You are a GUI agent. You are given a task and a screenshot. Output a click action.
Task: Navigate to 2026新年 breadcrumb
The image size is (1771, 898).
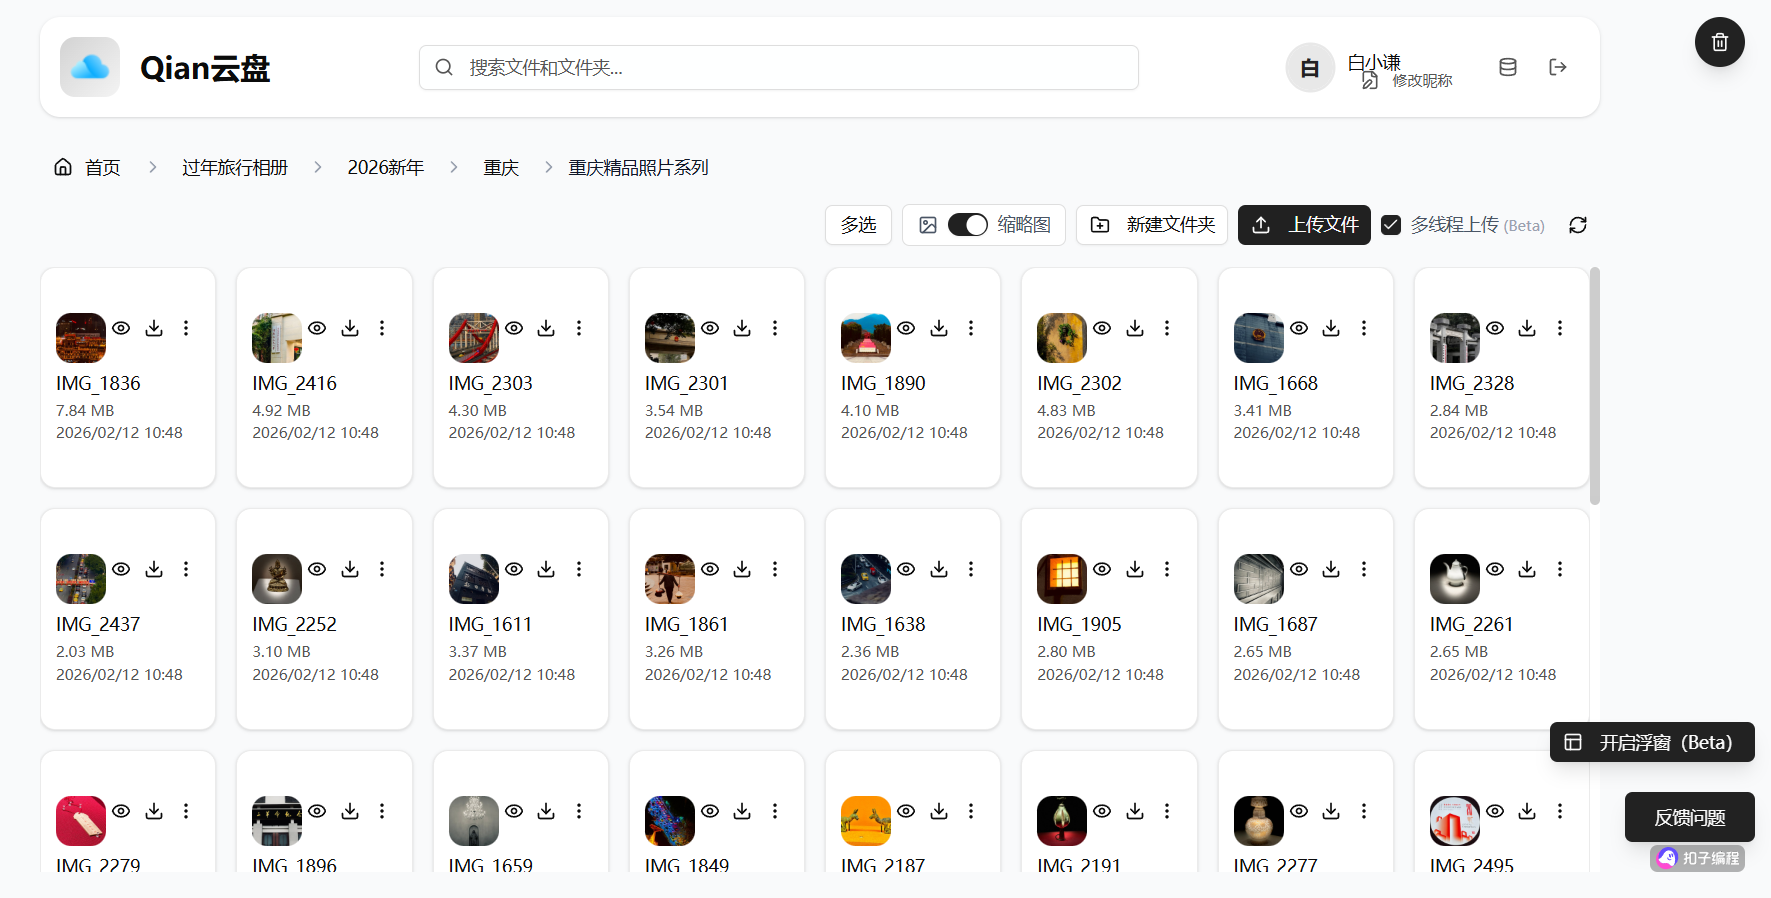click(x=386, y=167)
